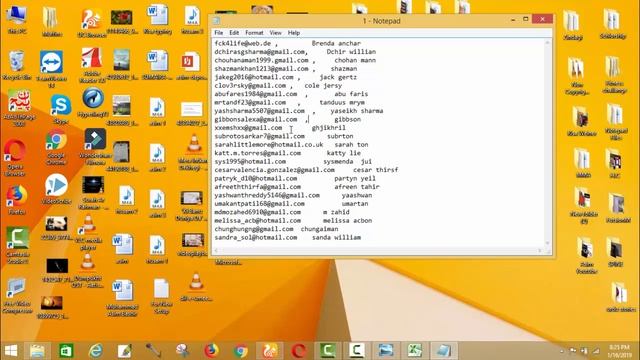Viewport: 640px width, 360px height.
Task: Open Opera from the taskbar
Action: point(299,351)
